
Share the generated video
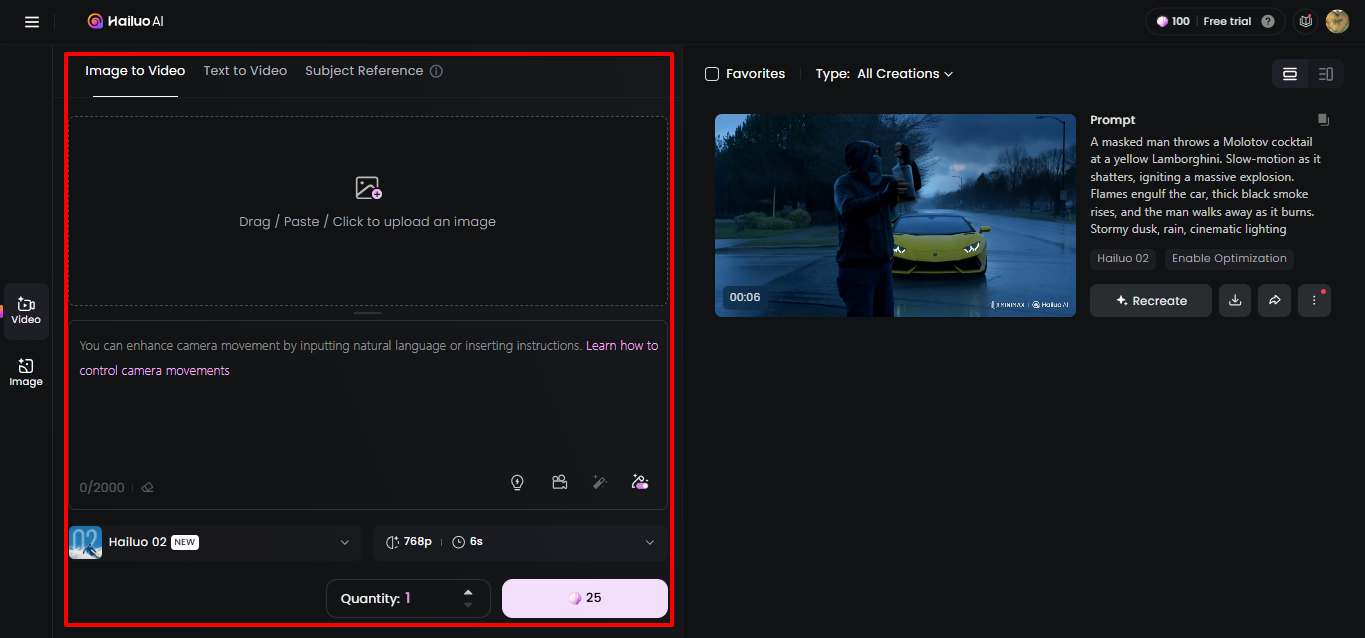tap(1275, 300)
